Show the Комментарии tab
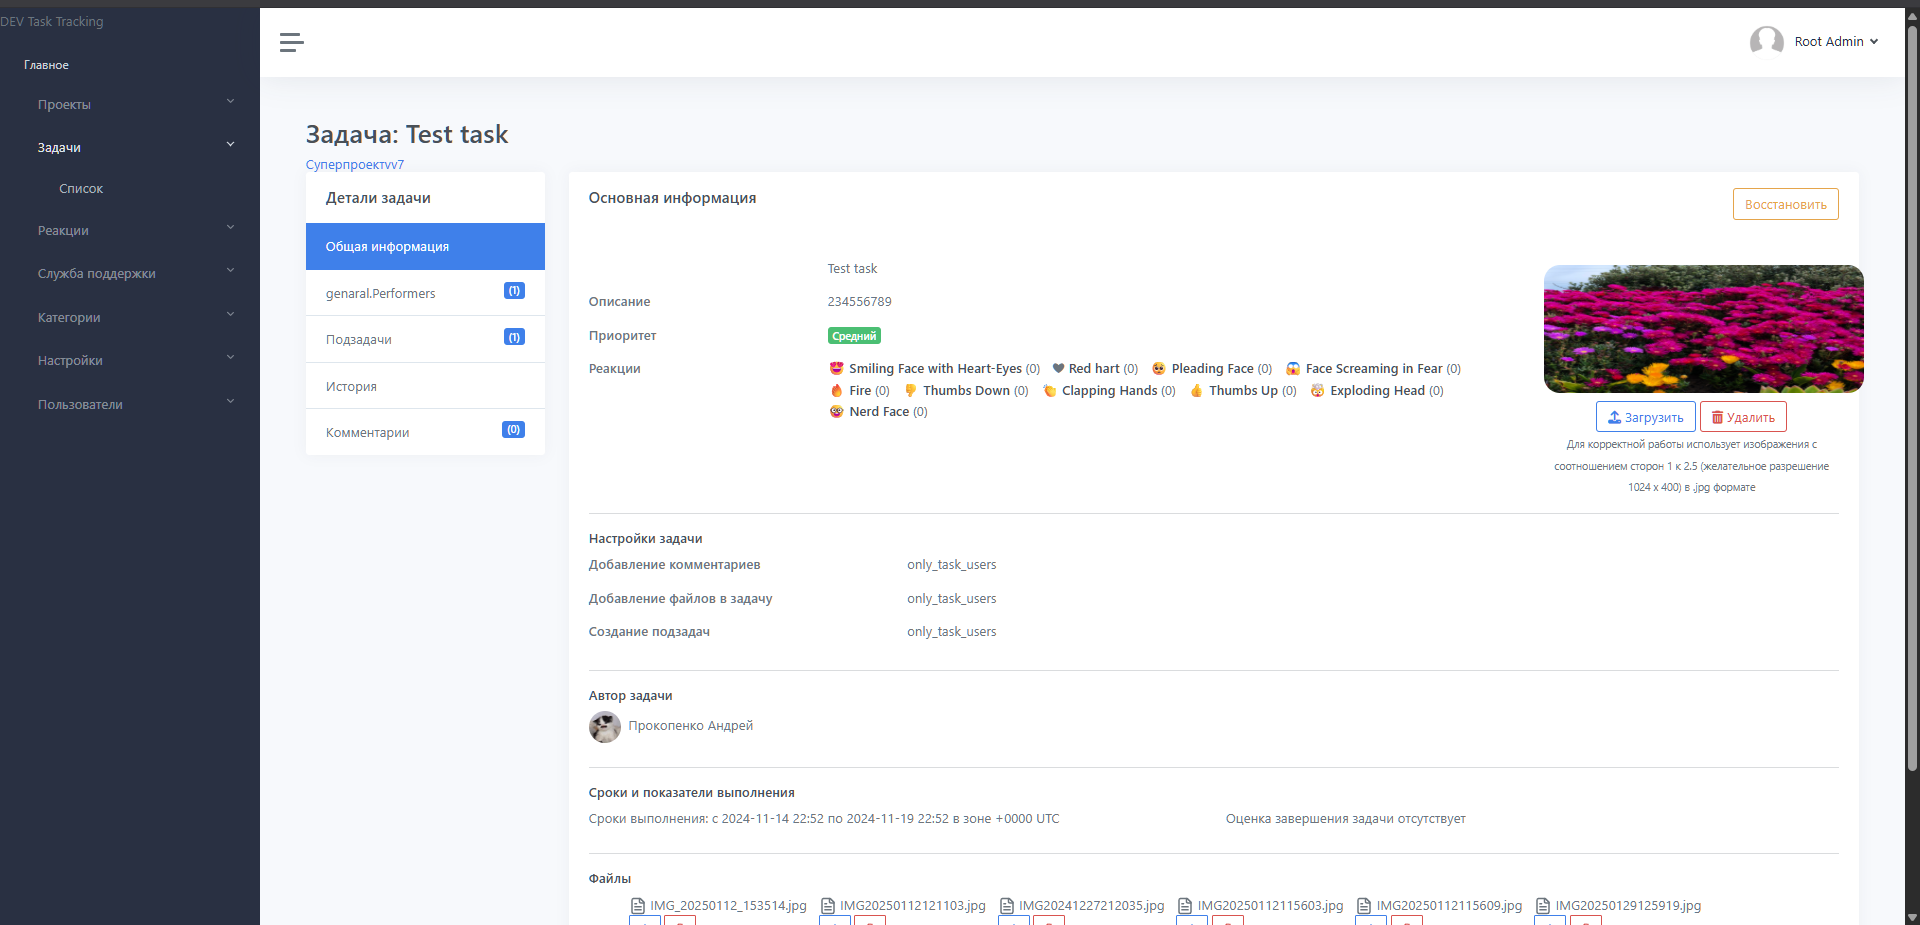Image resolution: width=1920 pixels, height=925 pixels. tap(425, 432)
